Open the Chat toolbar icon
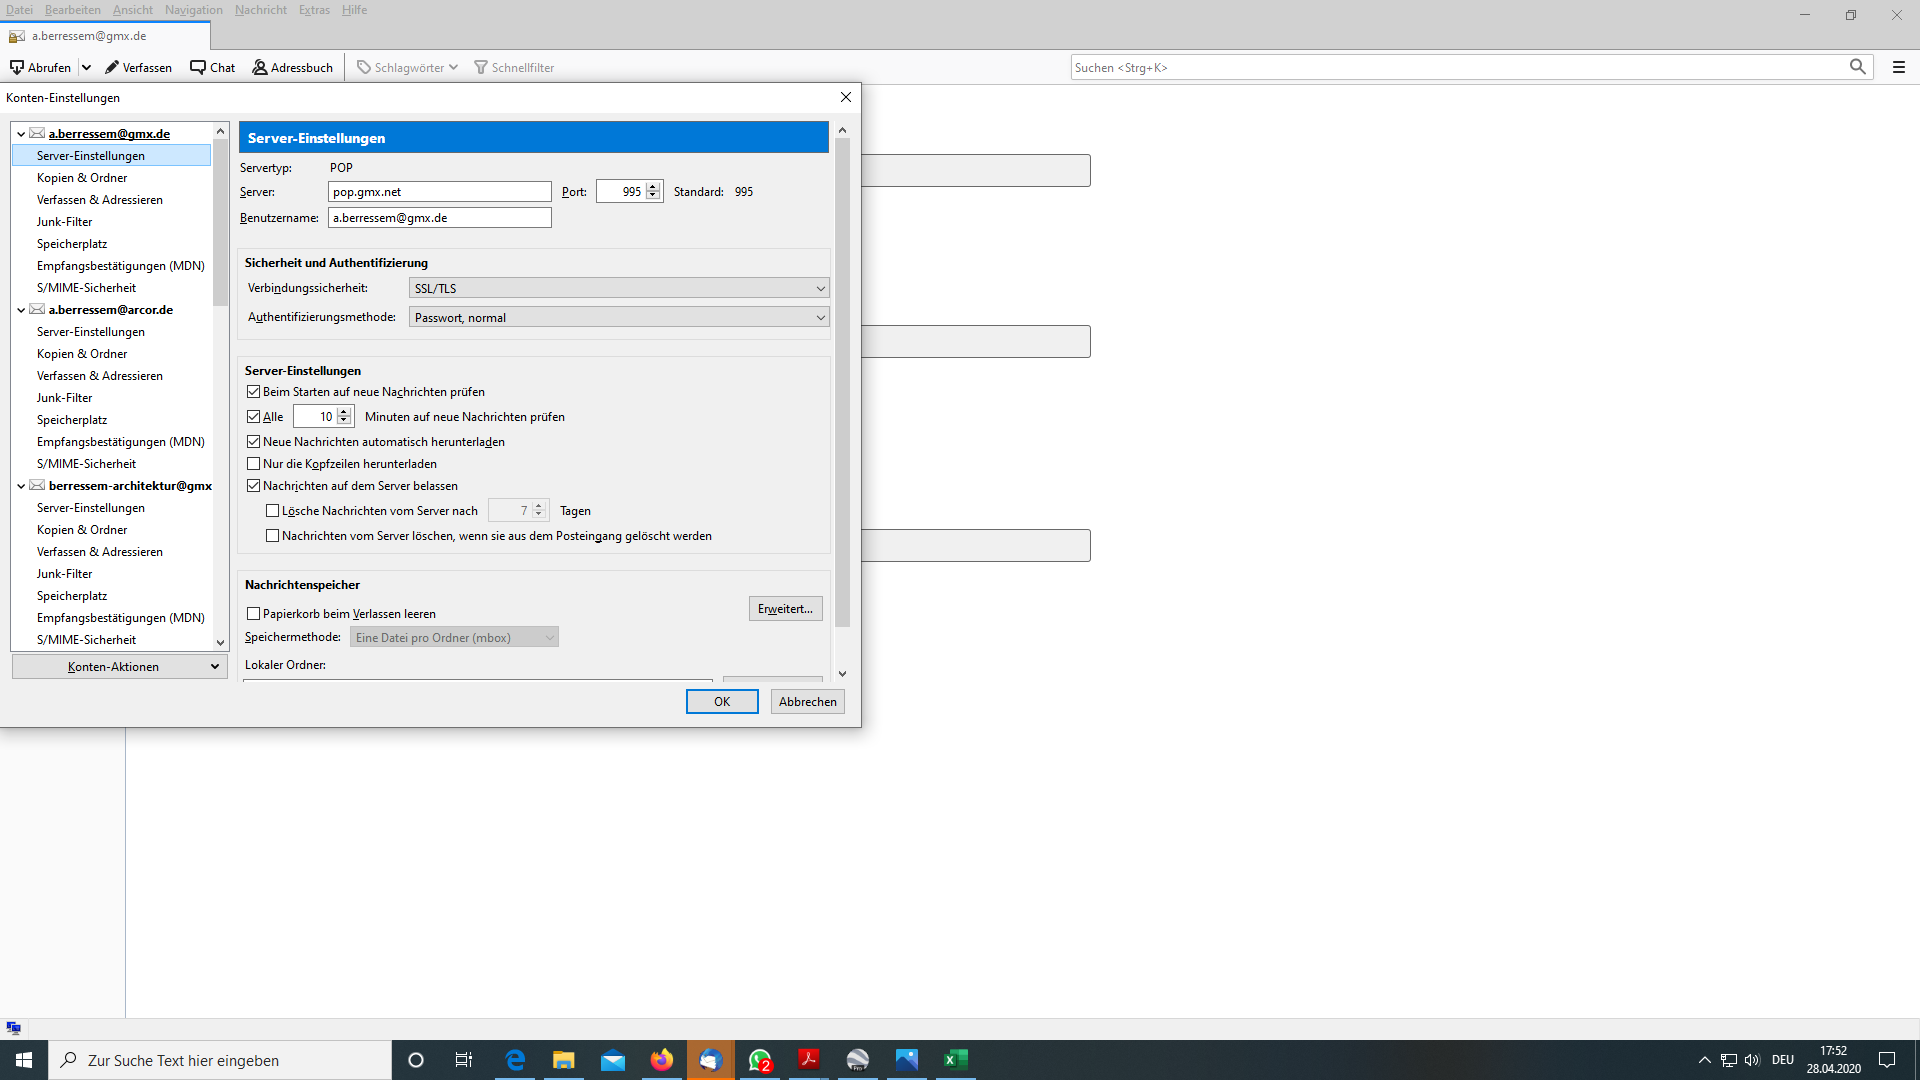The image size is (1920, 1080). click(198, 67)
